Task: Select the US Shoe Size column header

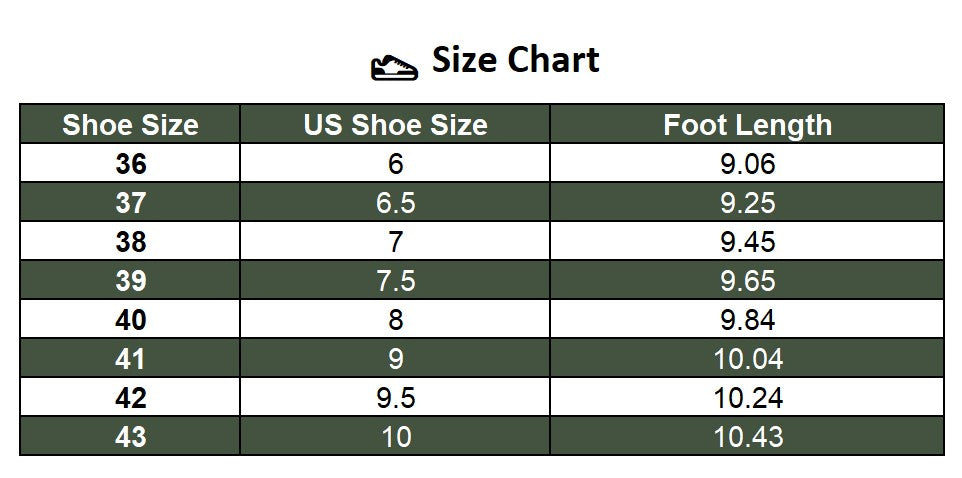Action: point(395,125)
